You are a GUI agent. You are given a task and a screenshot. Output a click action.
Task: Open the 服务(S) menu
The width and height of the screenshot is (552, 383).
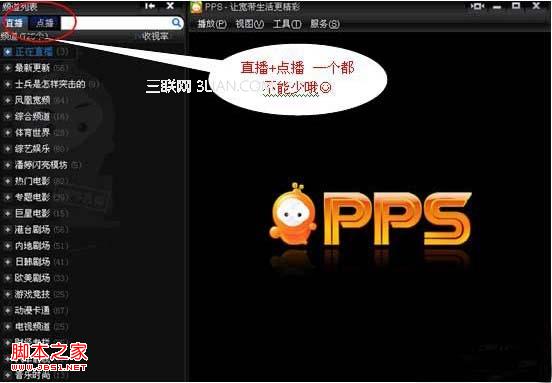[x=325, y=24]
